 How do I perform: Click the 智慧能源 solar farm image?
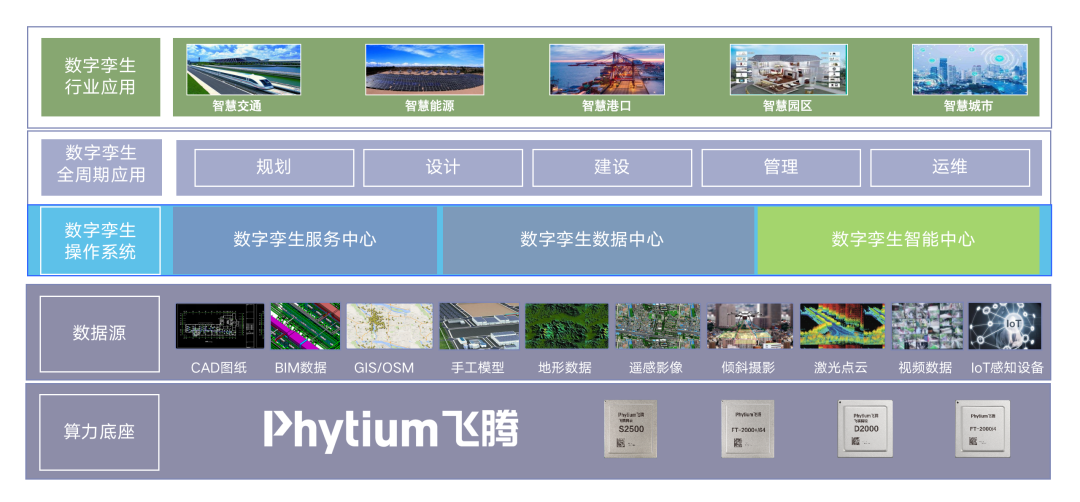click(x=424, y=70)
